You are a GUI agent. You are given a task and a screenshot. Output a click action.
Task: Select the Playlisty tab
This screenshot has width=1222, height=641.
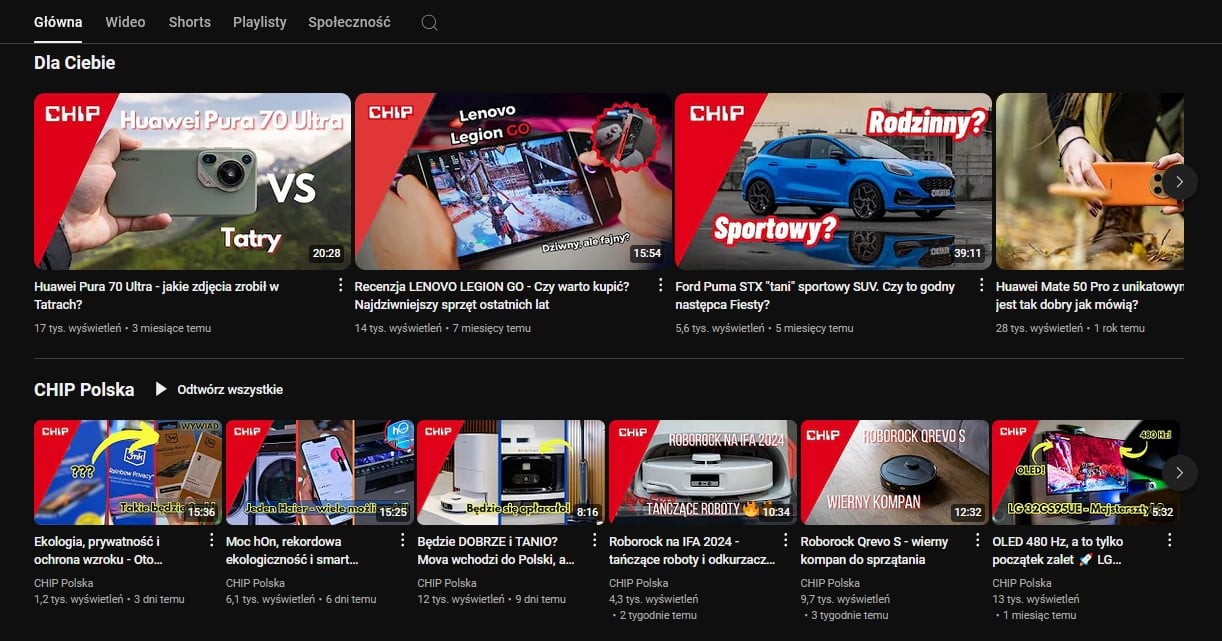pyautogui.click(x=259, y=21)
